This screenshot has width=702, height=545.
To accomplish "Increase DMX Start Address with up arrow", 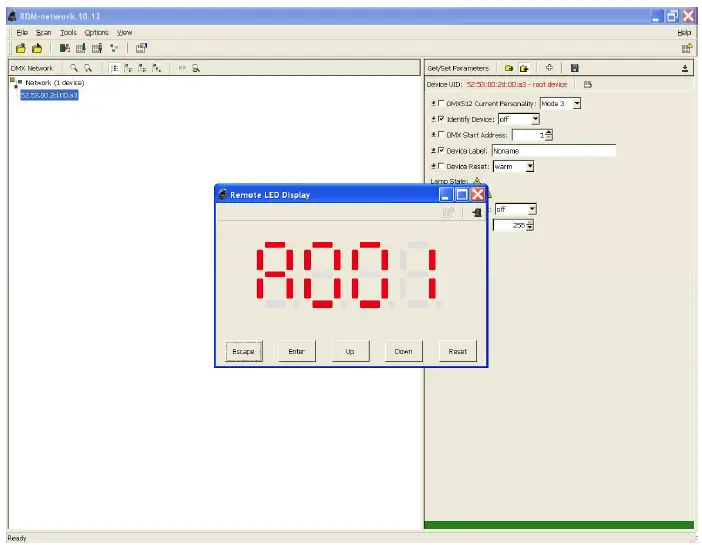I will tap(549, 132).
